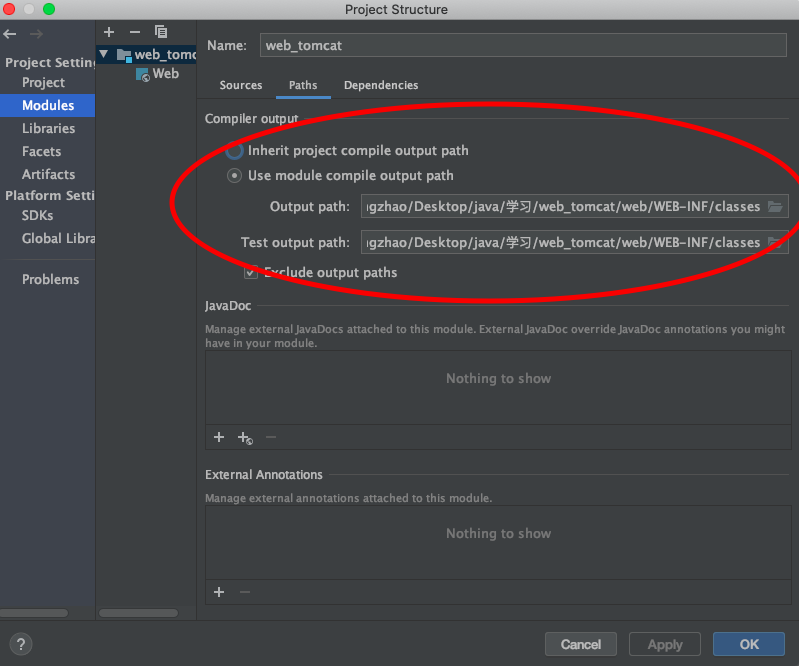Toggle Exclude output paths checkbox
This screenshot has height=666, width=799.
click(251, 273)
